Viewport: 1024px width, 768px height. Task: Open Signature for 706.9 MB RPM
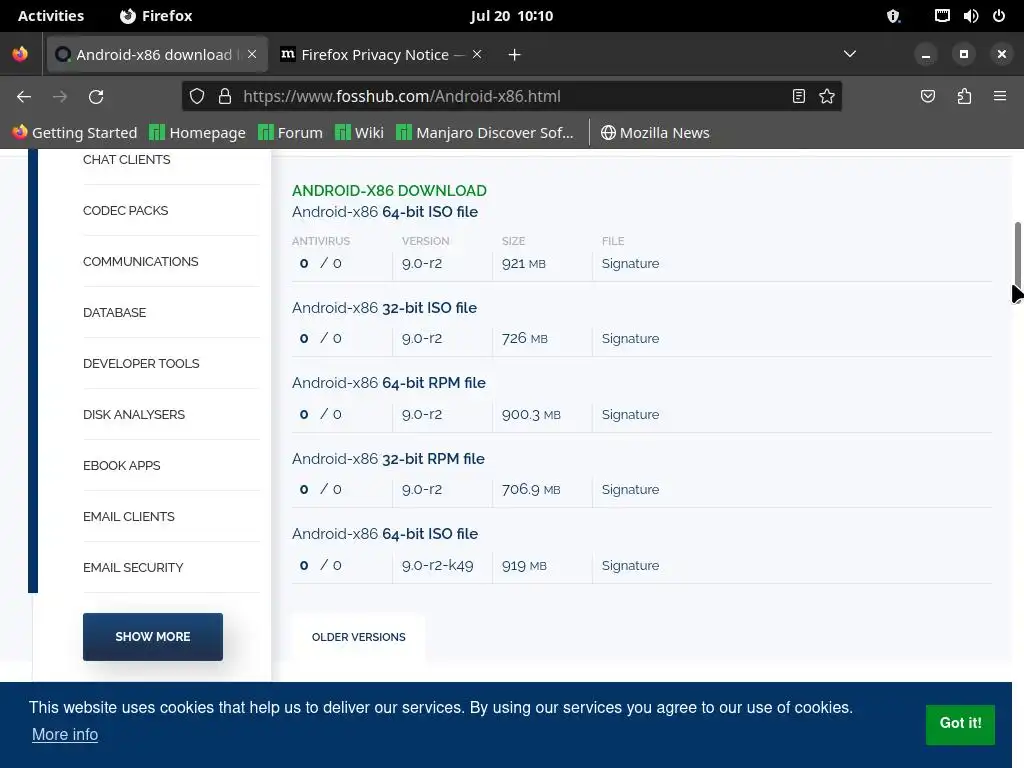(630, 490)
